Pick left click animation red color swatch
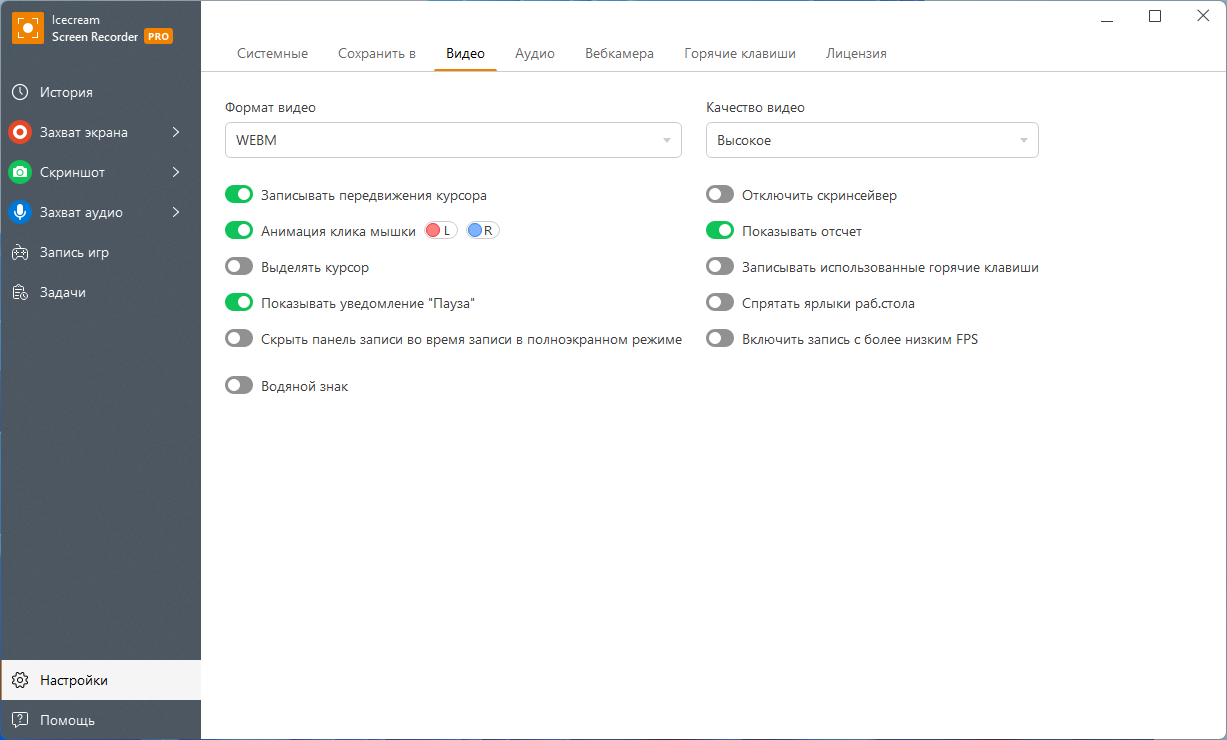 point(434,231)
